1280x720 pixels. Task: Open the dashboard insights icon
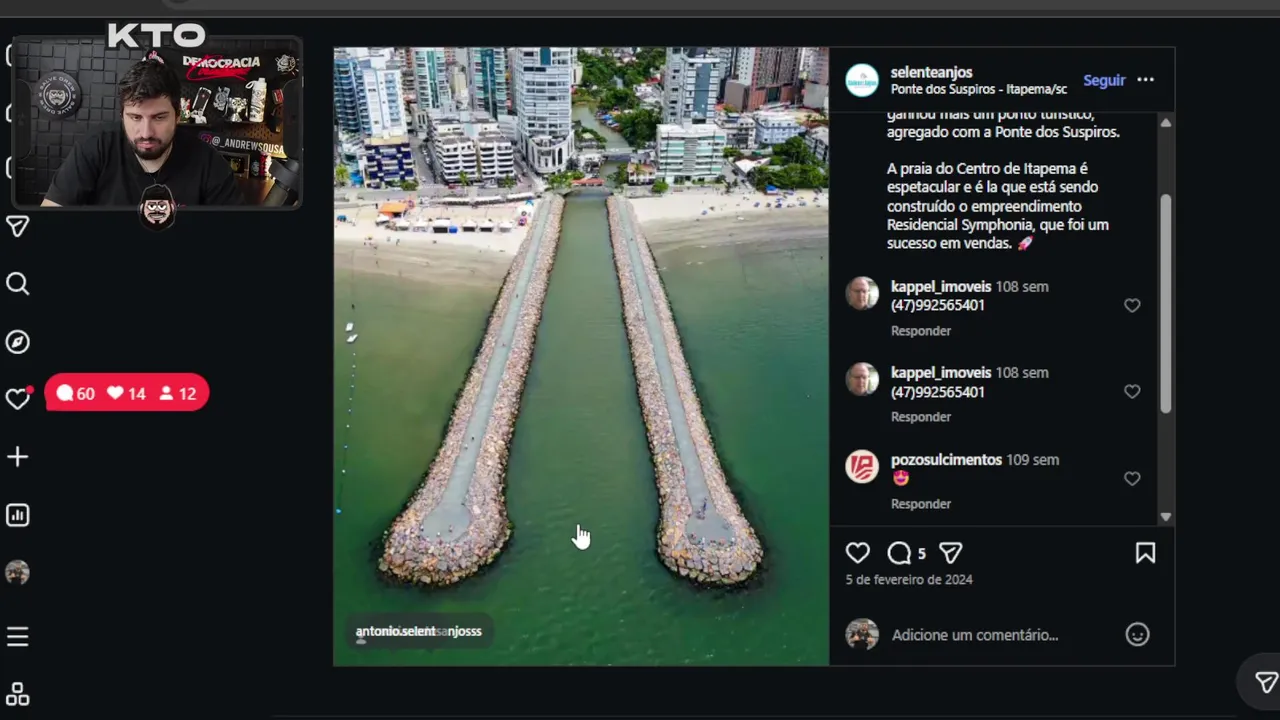(x=17, y=515)
